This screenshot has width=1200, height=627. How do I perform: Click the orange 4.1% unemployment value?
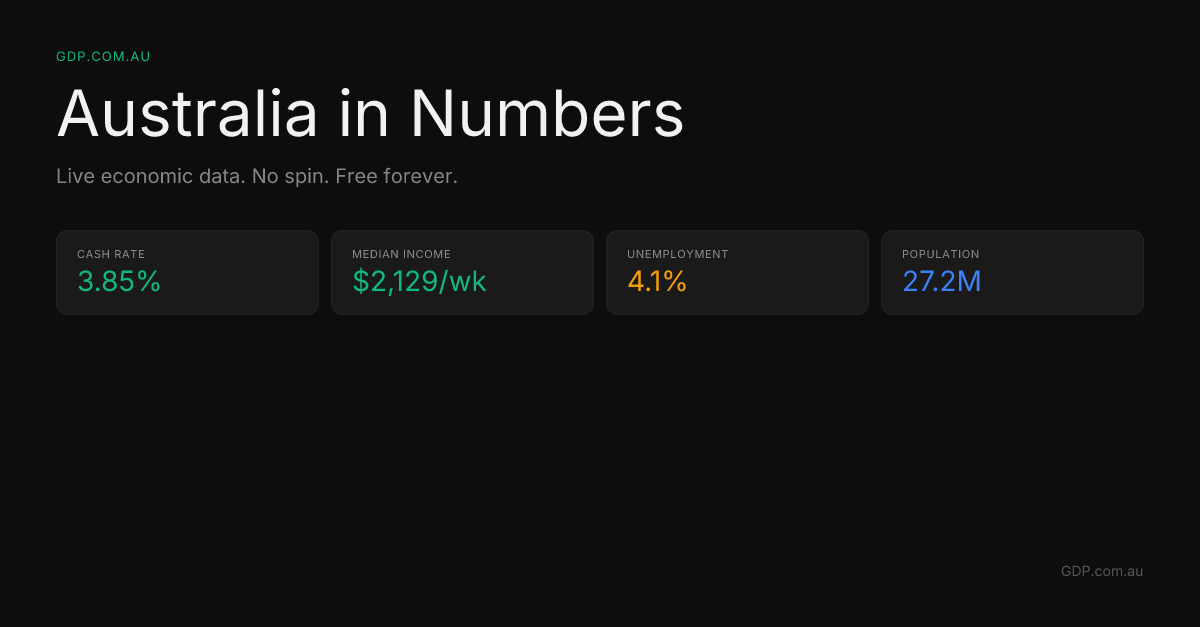click(657, 282)
